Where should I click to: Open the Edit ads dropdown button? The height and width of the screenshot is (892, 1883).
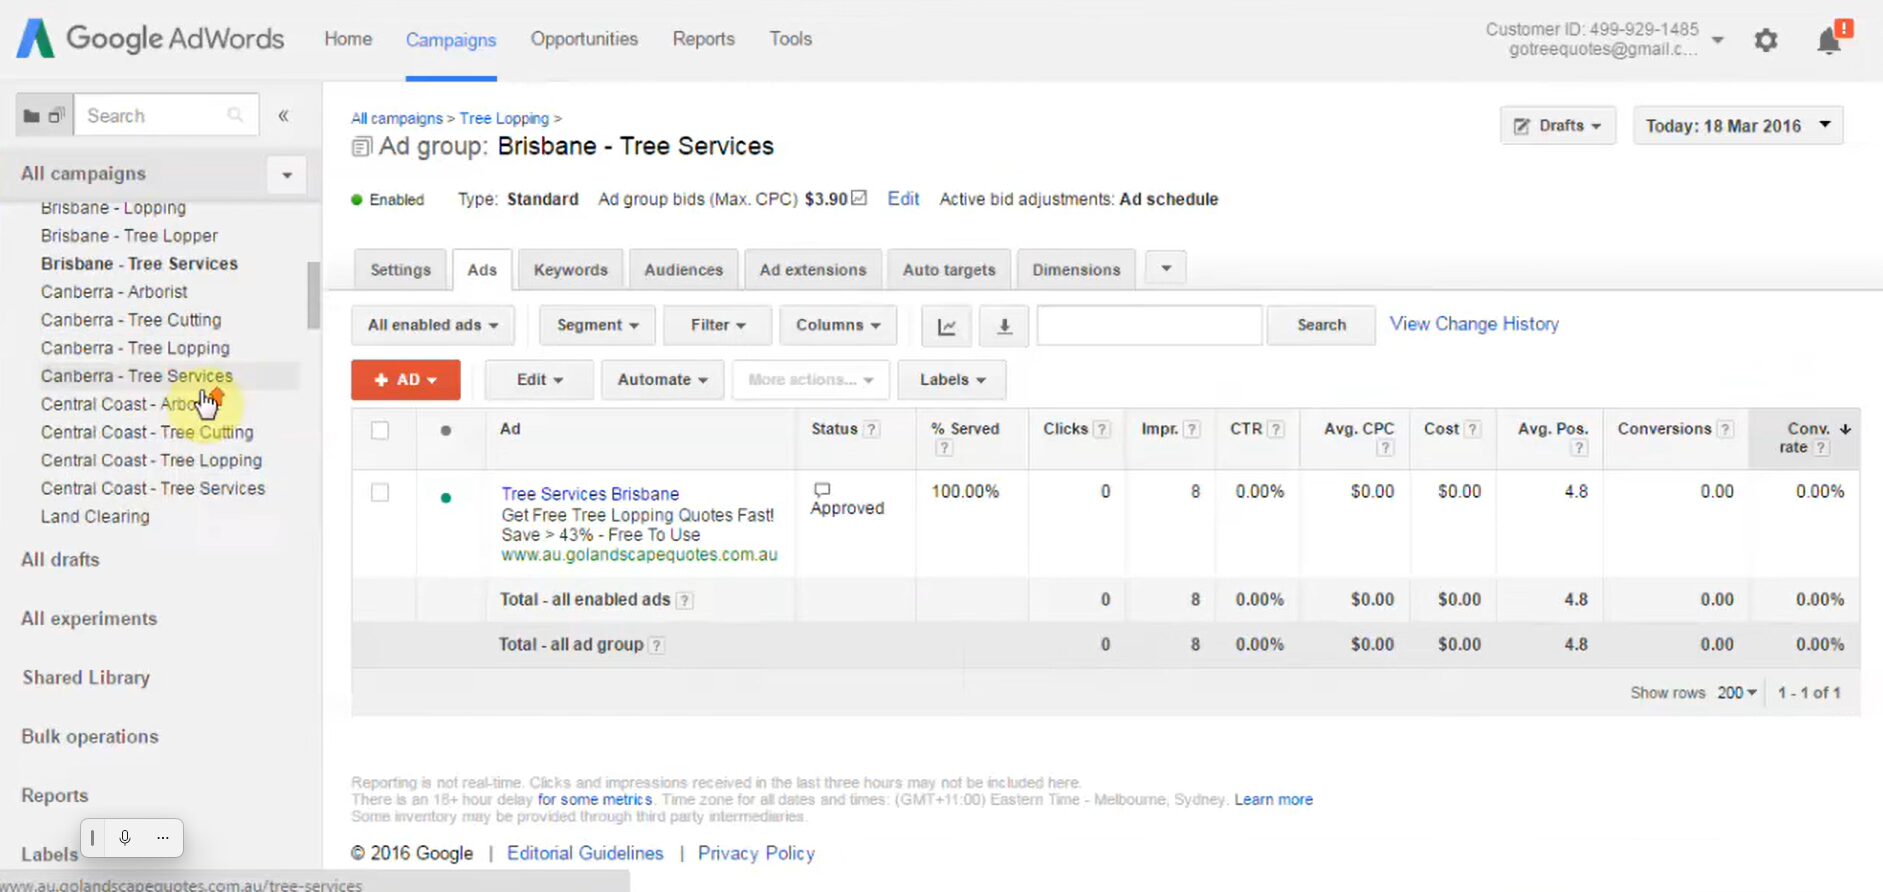click(539, 380)
